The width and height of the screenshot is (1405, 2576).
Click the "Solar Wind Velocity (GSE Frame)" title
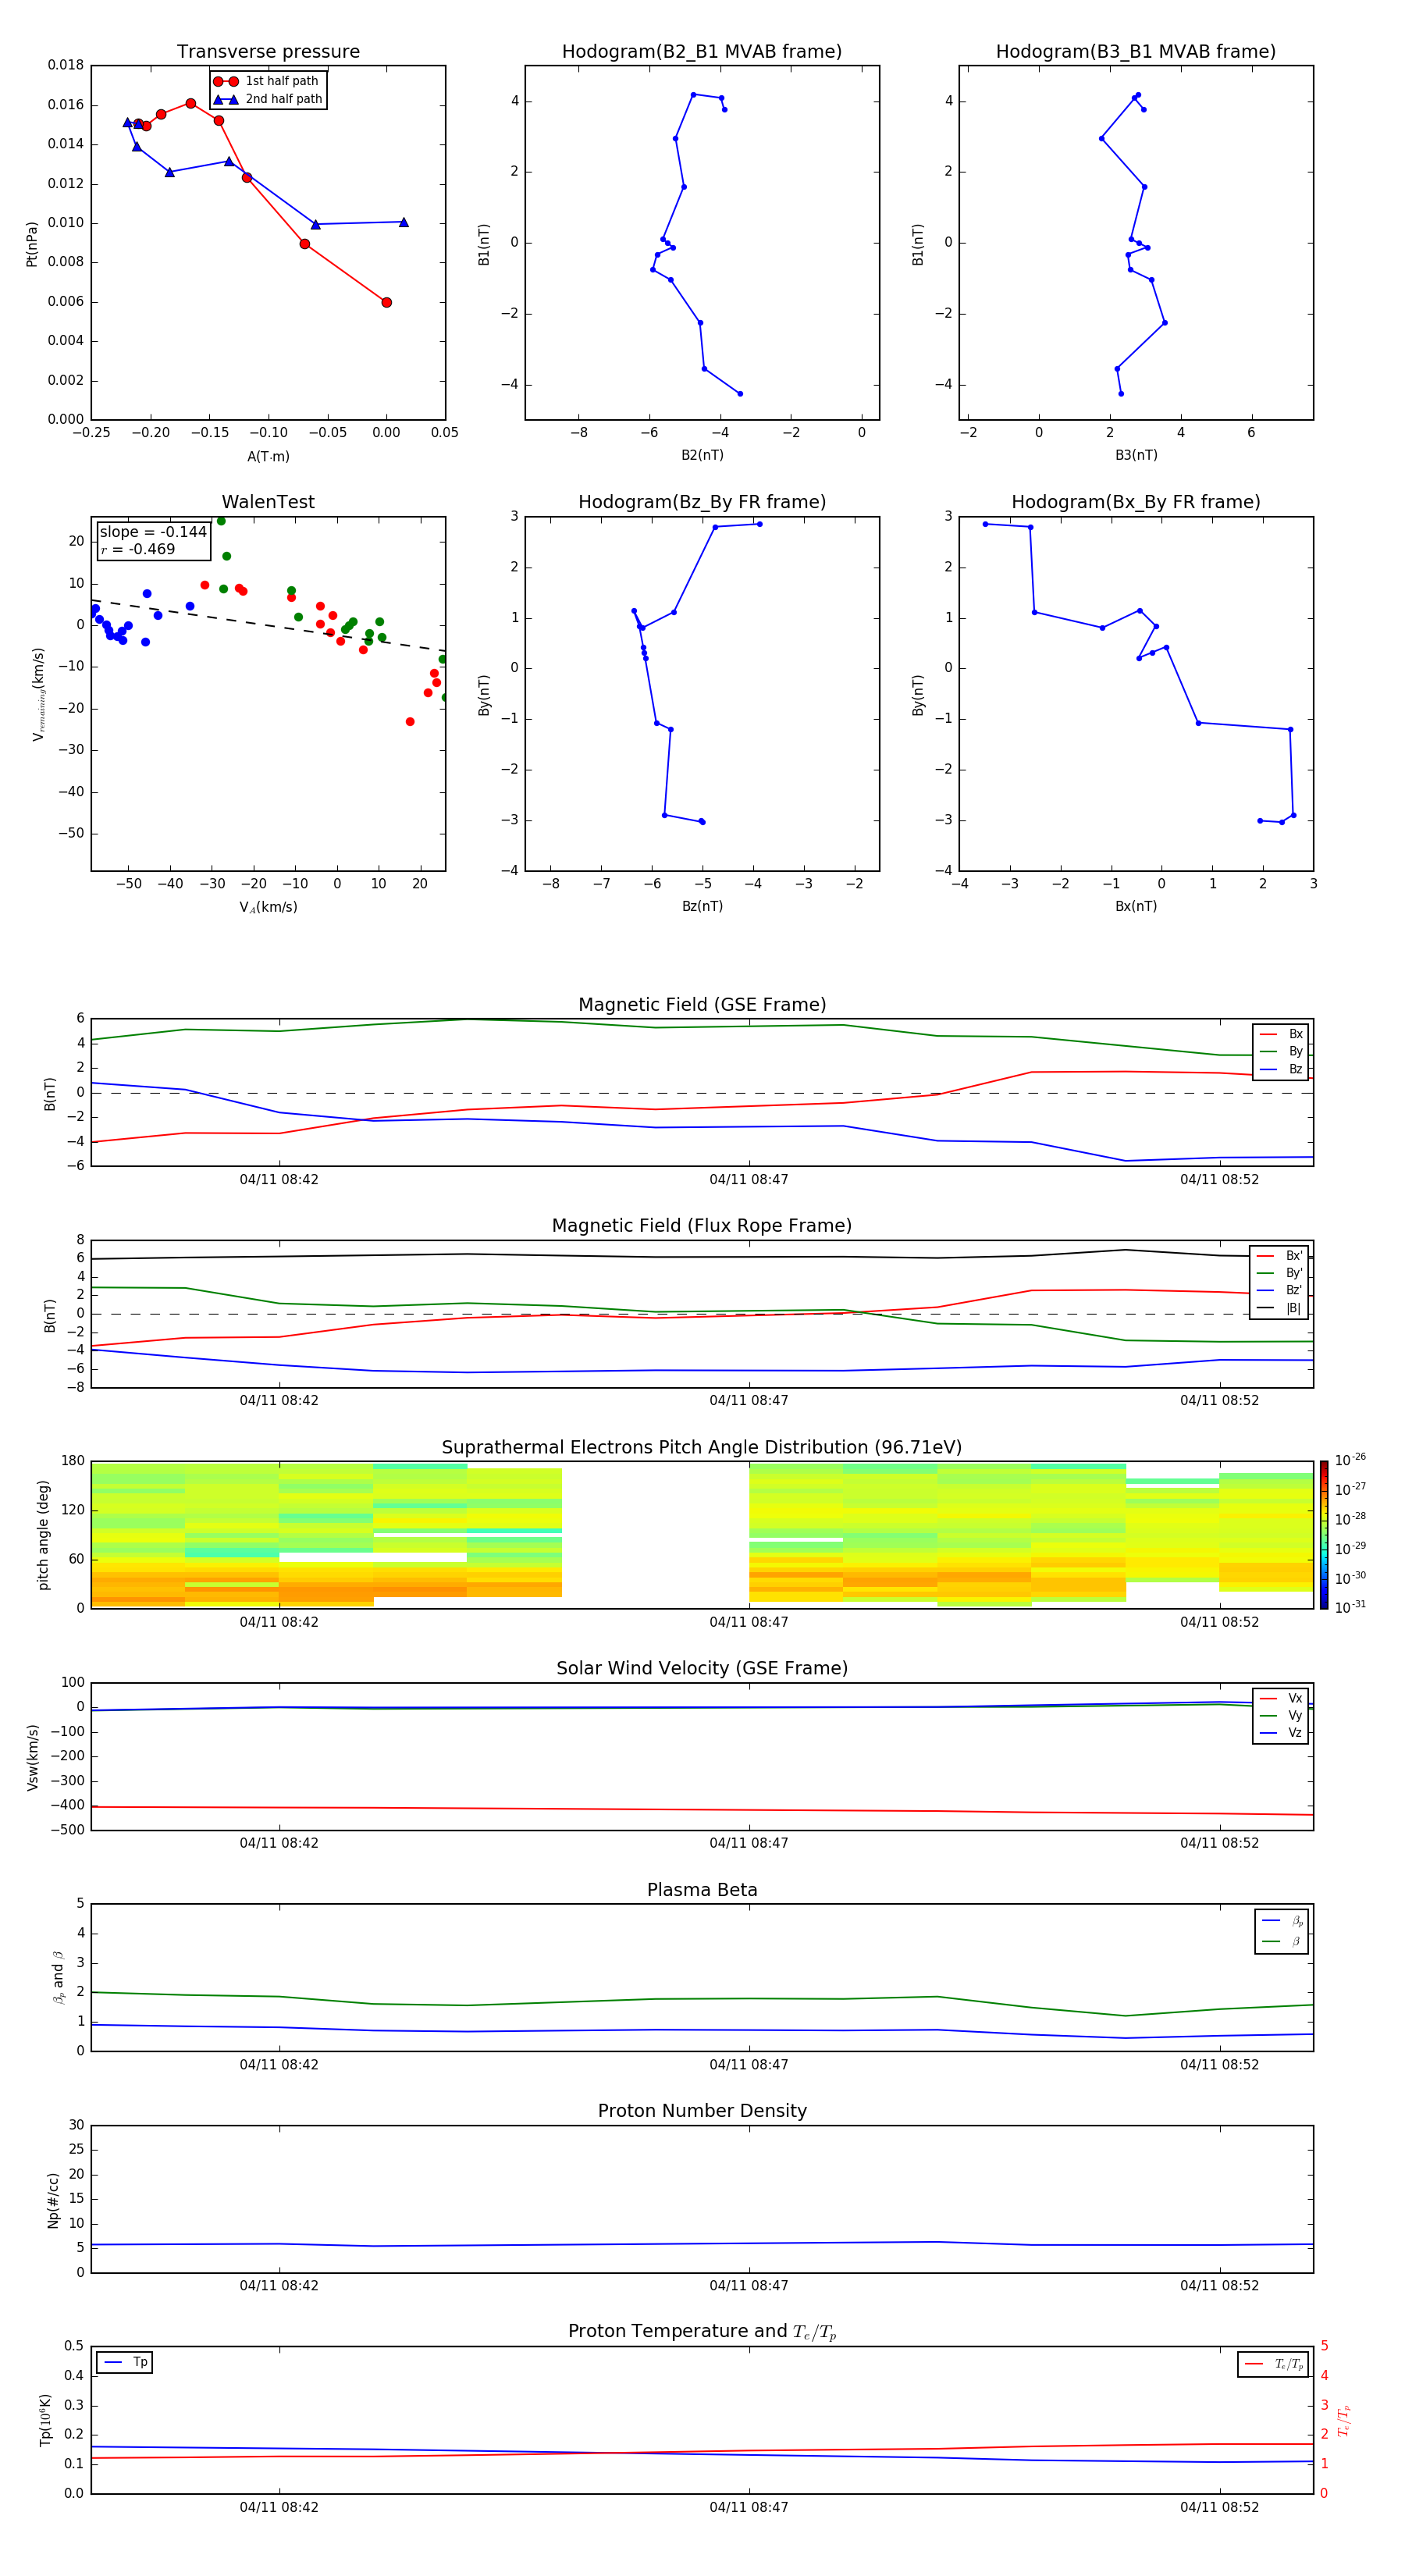(702, 1669)
